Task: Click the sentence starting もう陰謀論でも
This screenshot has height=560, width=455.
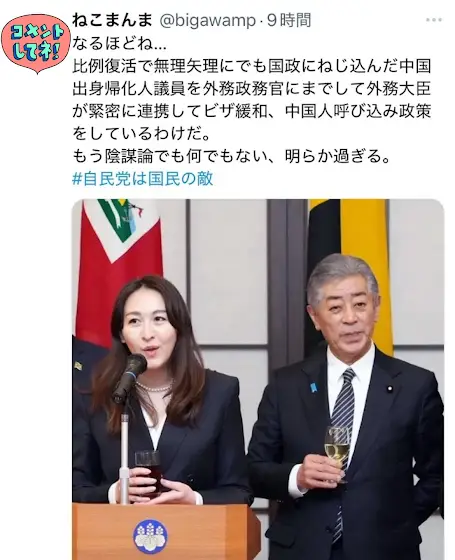Action: [231, 156]
